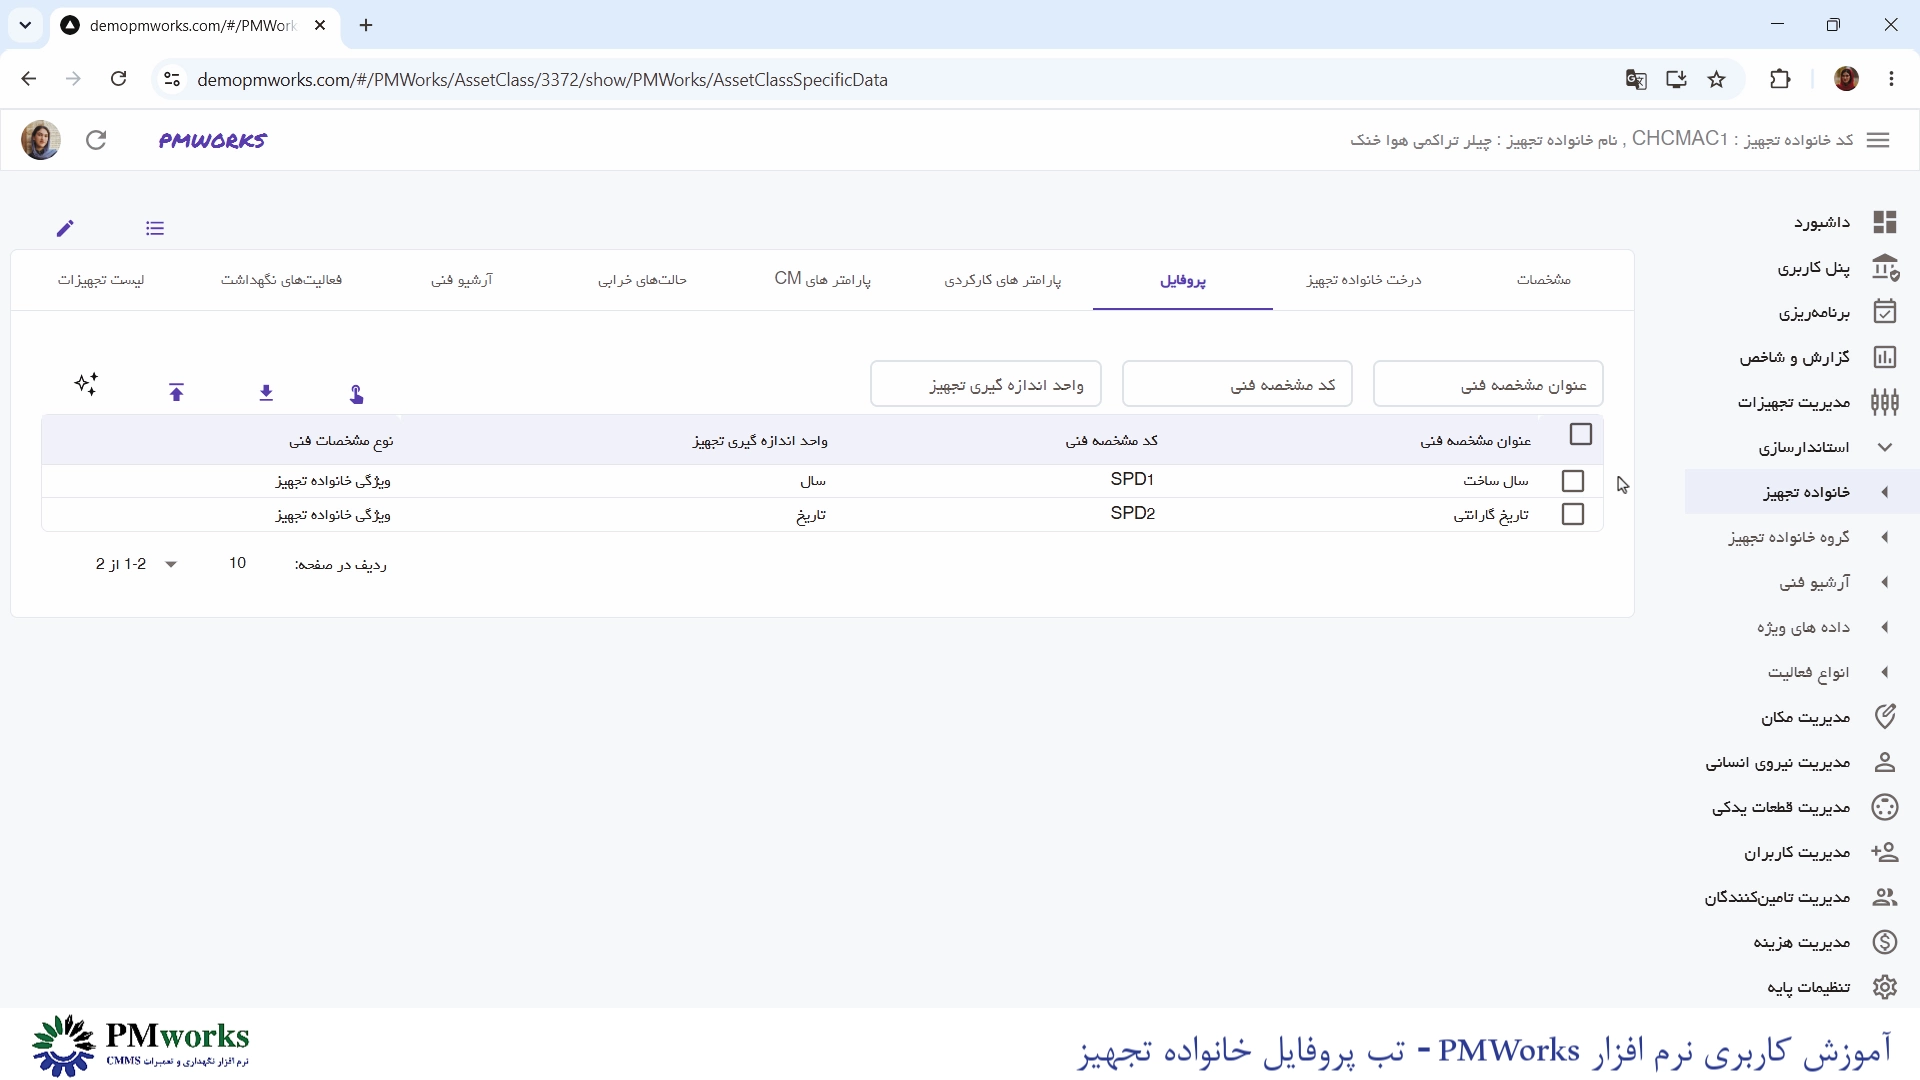Switch to لیست تجهیزات tab
This screenshot has width=1920, height=1080.
pos(101,280)
